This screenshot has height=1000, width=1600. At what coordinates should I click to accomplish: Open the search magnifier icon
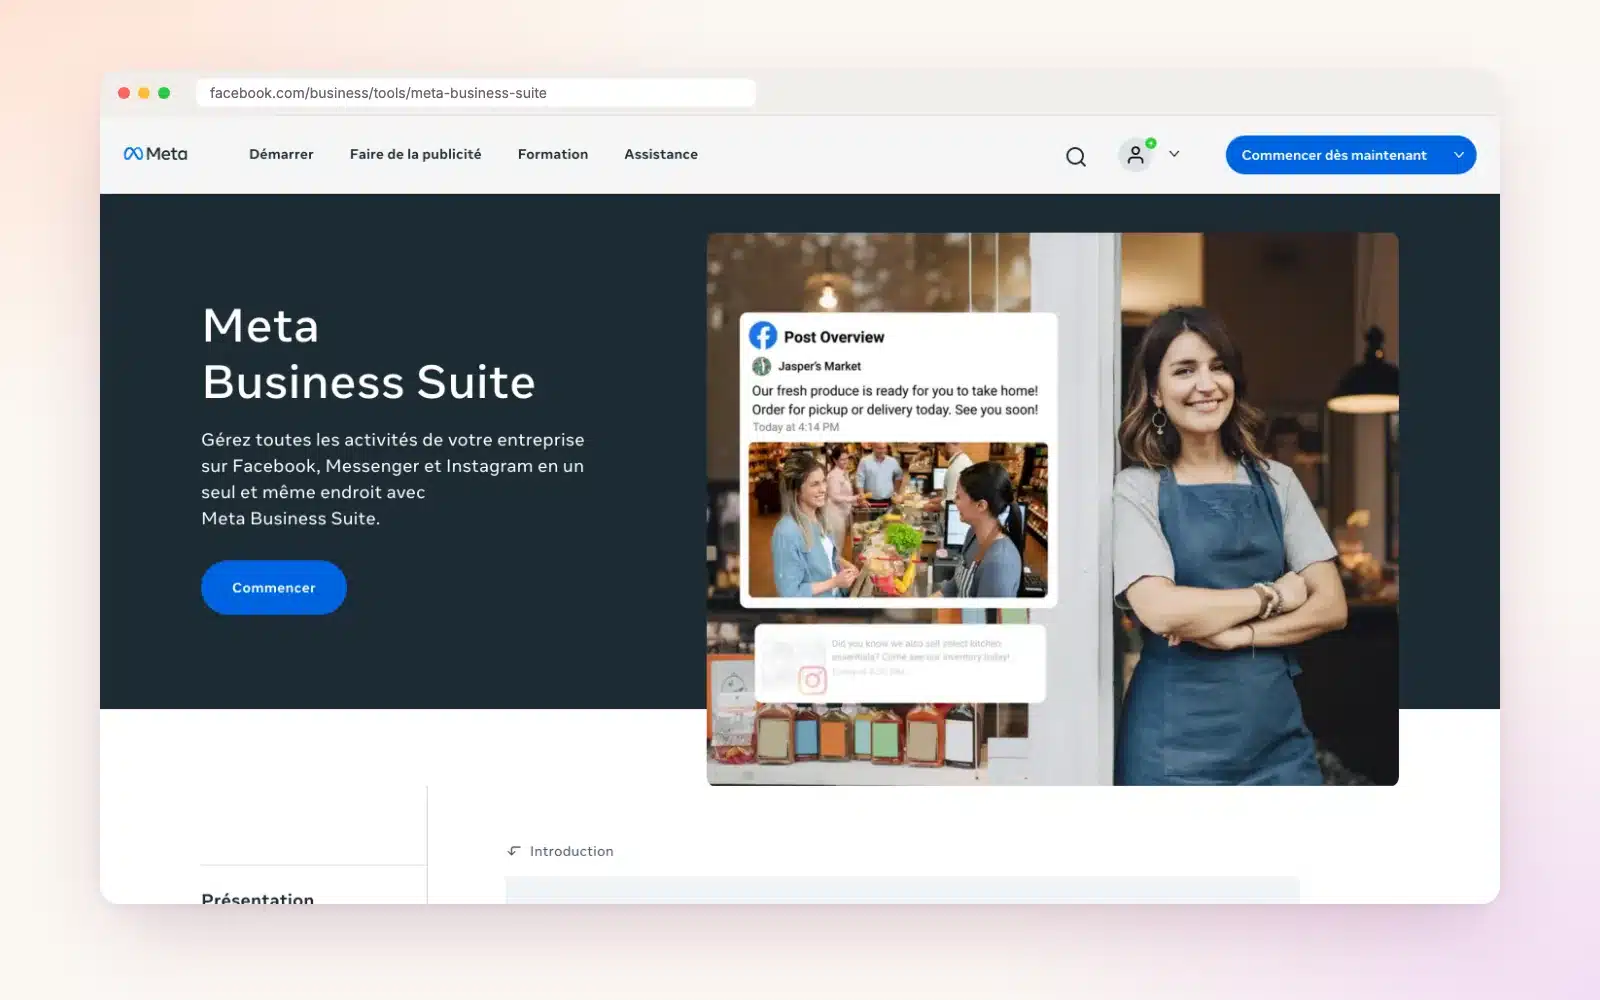click(1076, 156)
